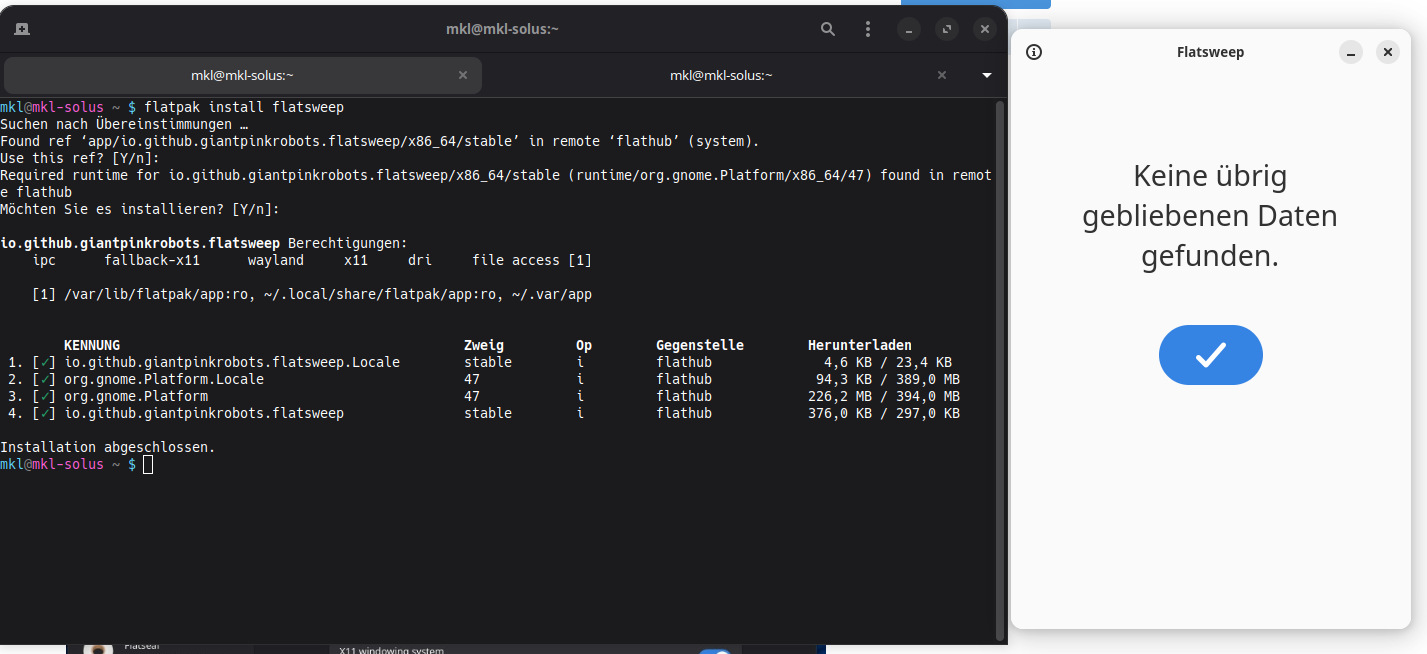Close the first terminal tab

462,75
